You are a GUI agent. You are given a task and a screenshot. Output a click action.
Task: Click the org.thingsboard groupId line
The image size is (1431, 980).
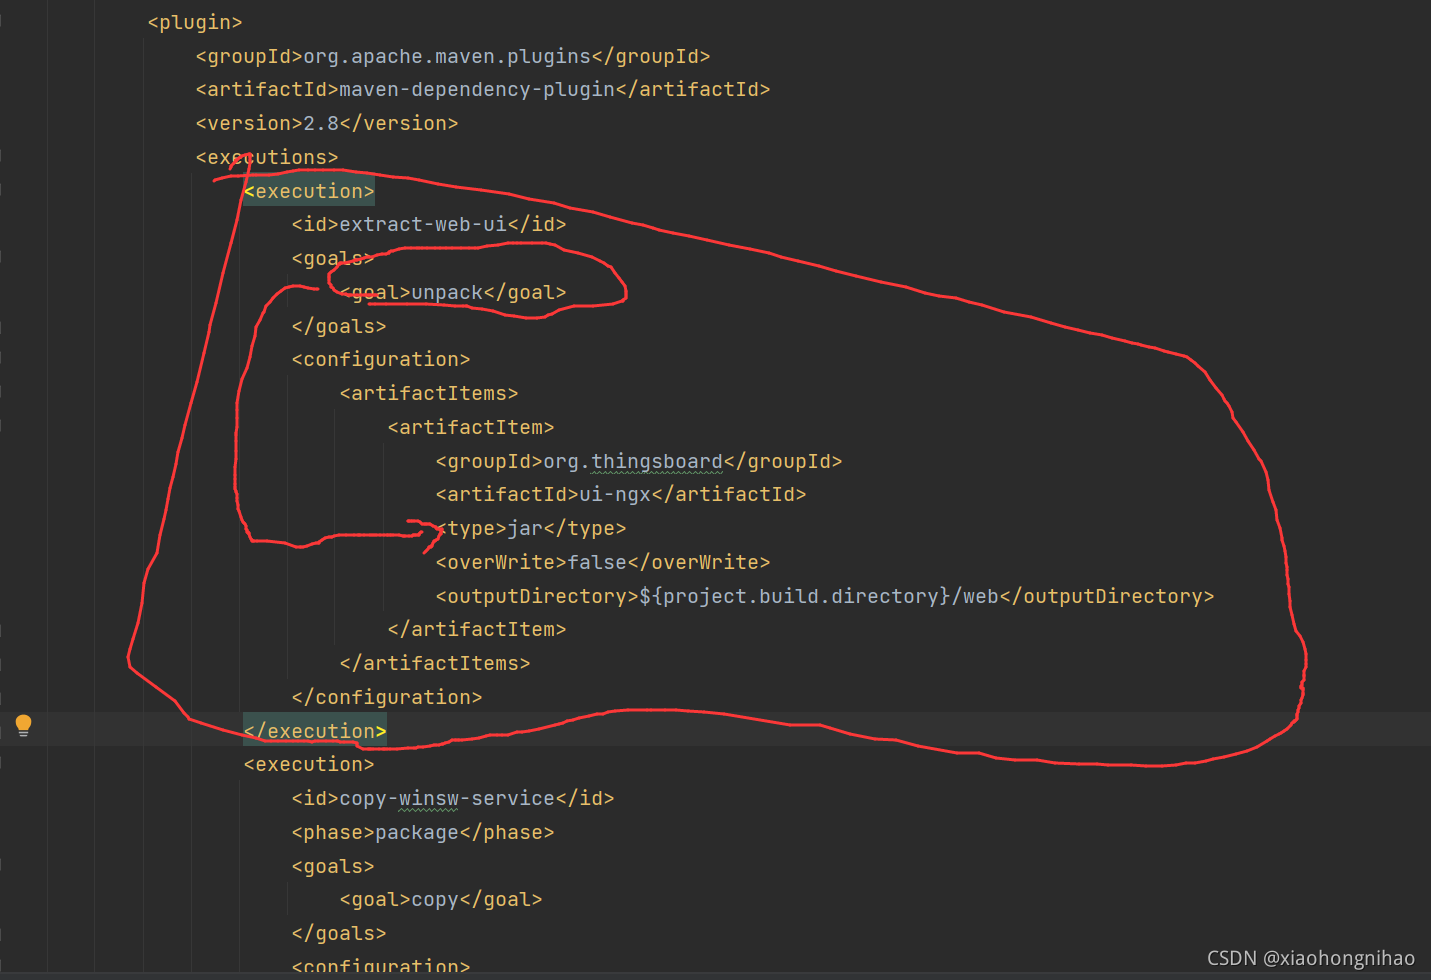639,461
